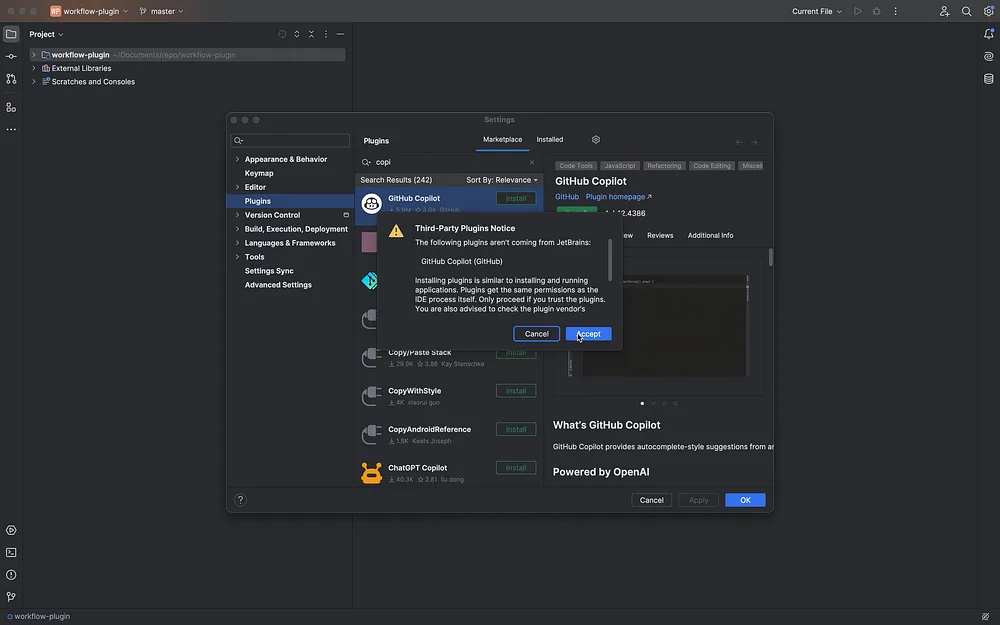Open the master branch dropdown

click(161, 11)
